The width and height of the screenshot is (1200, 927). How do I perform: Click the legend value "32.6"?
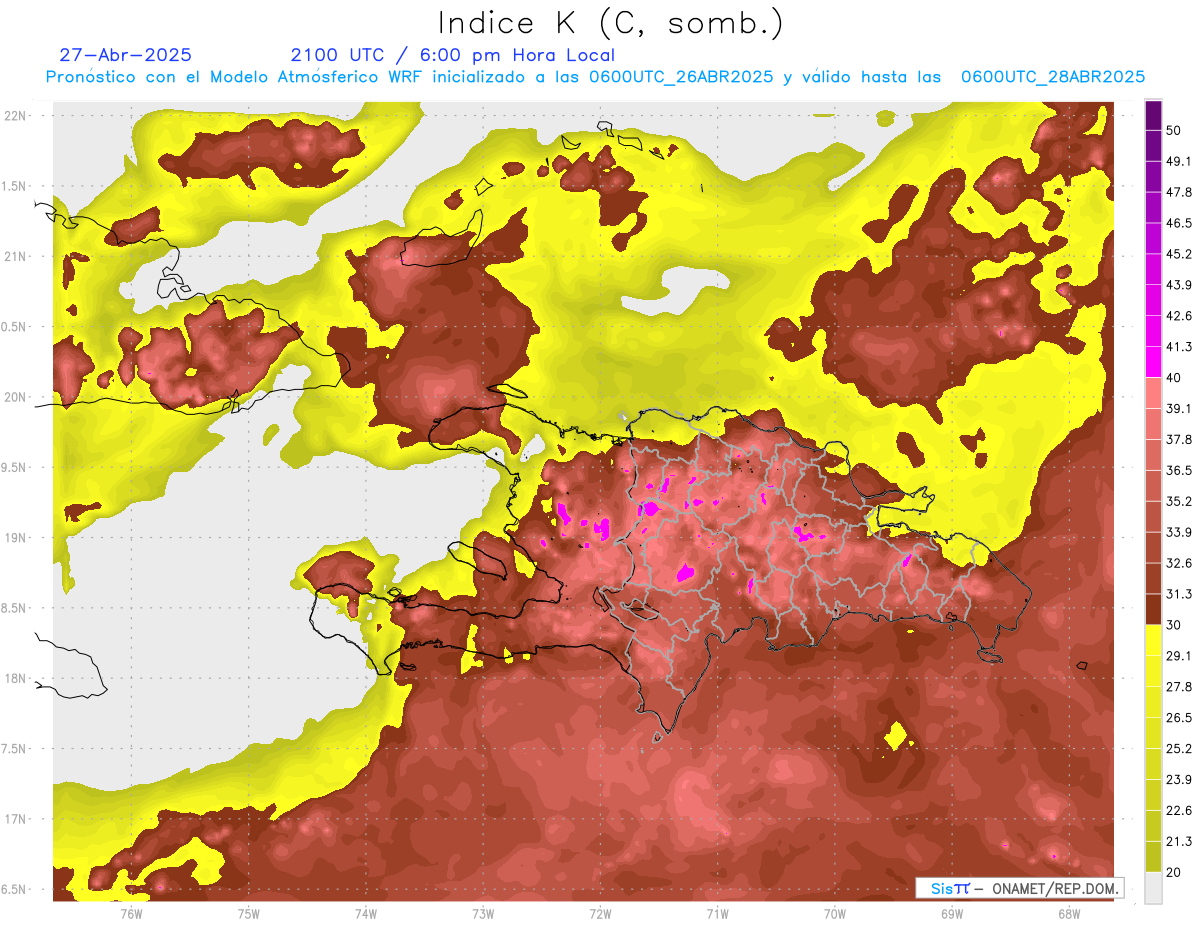(1179, 563)
